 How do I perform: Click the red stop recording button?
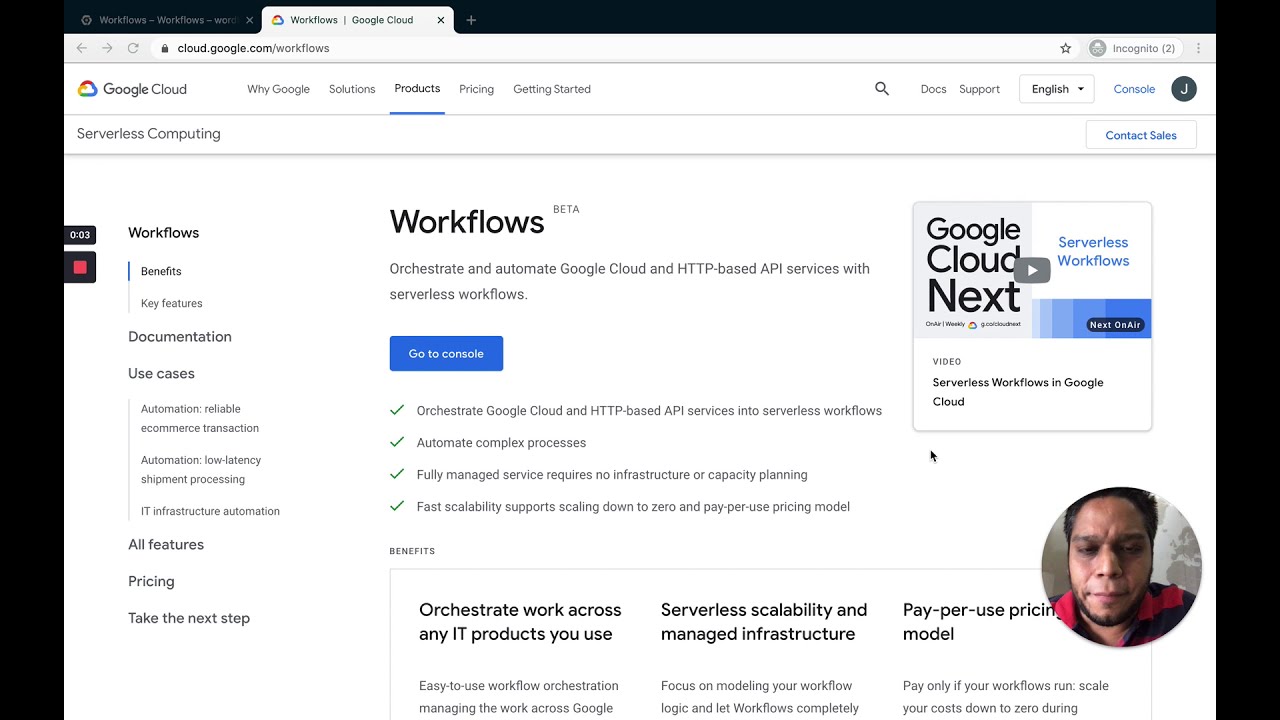pos(80,267)
